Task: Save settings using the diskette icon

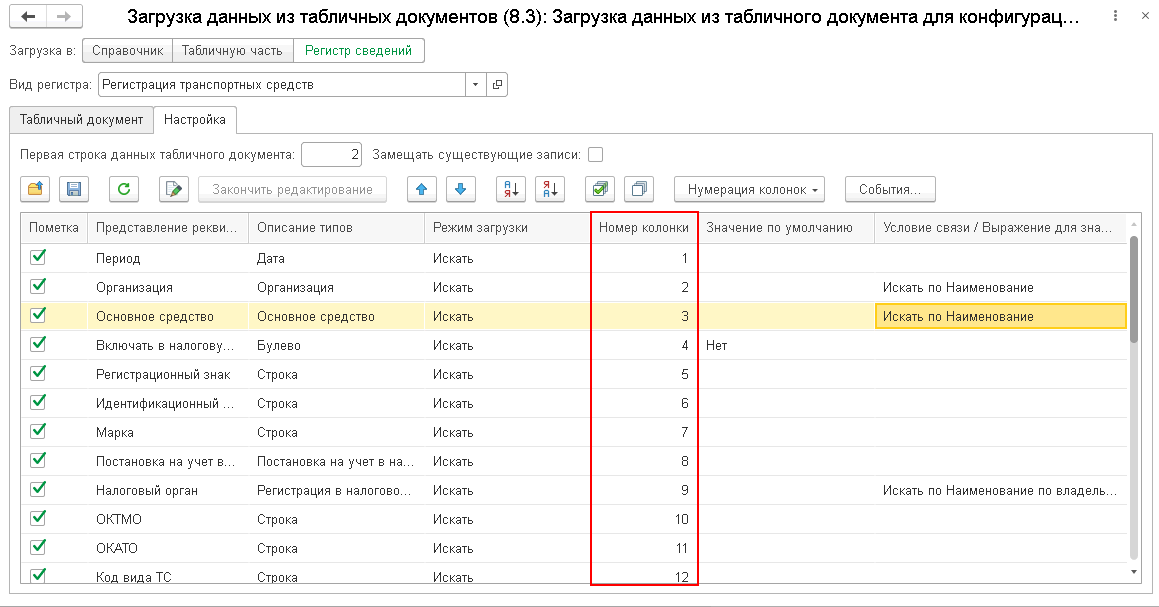Action: coord(74,189)
